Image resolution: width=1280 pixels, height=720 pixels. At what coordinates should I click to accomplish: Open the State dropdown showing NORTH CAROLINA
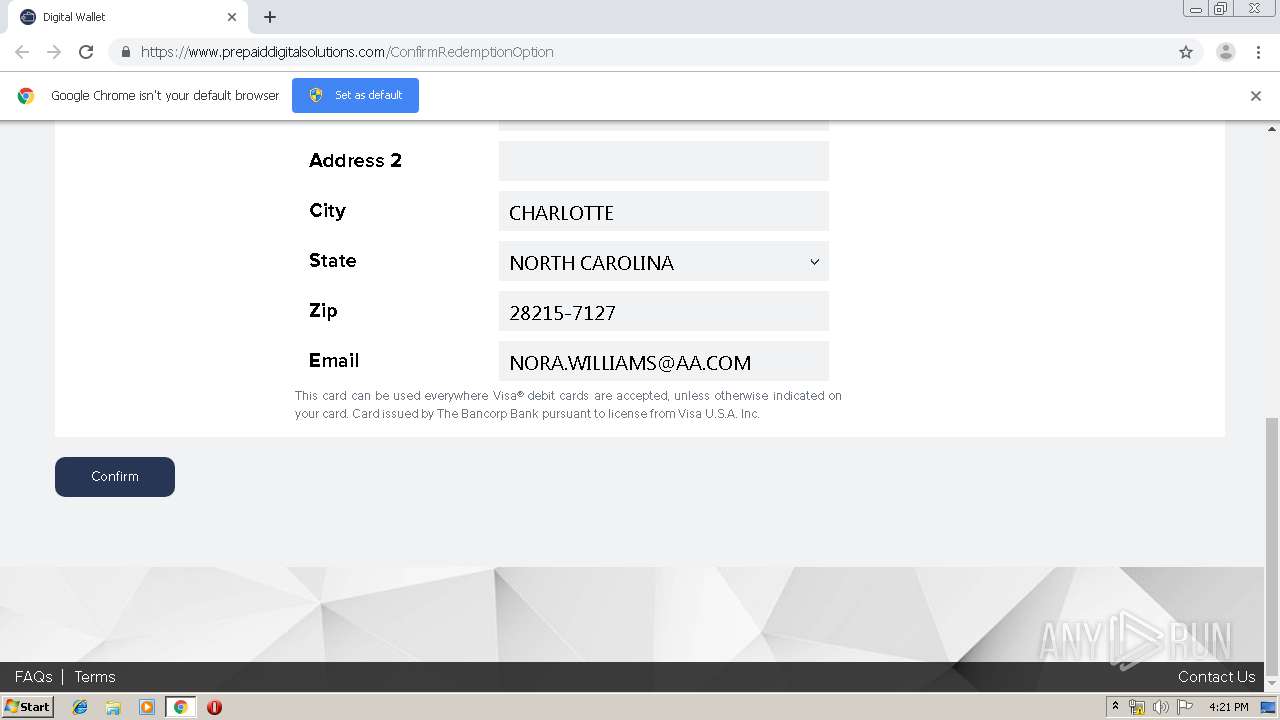(664, 261)
